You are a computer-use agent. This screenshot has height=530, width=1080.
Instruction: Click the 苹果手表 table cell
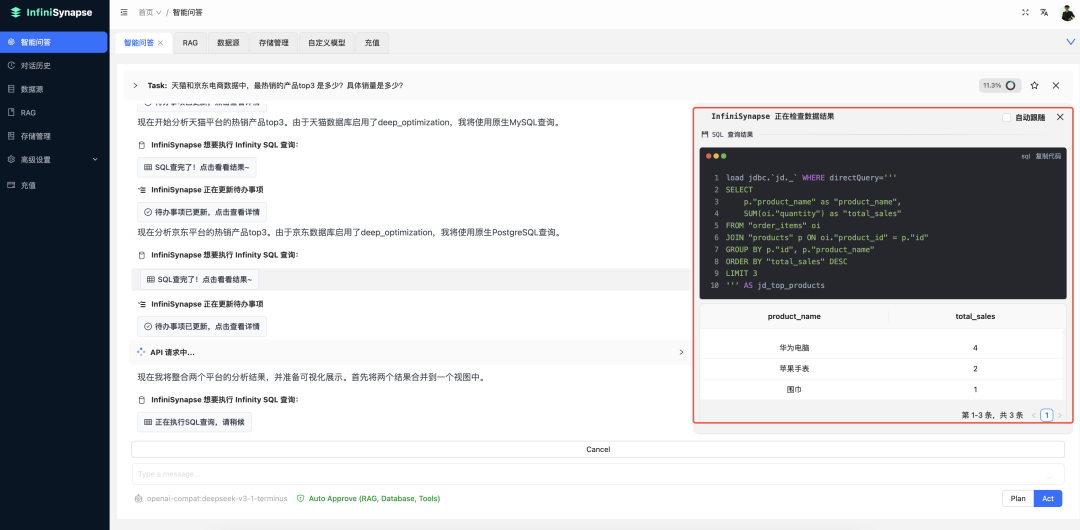(794, 369)
